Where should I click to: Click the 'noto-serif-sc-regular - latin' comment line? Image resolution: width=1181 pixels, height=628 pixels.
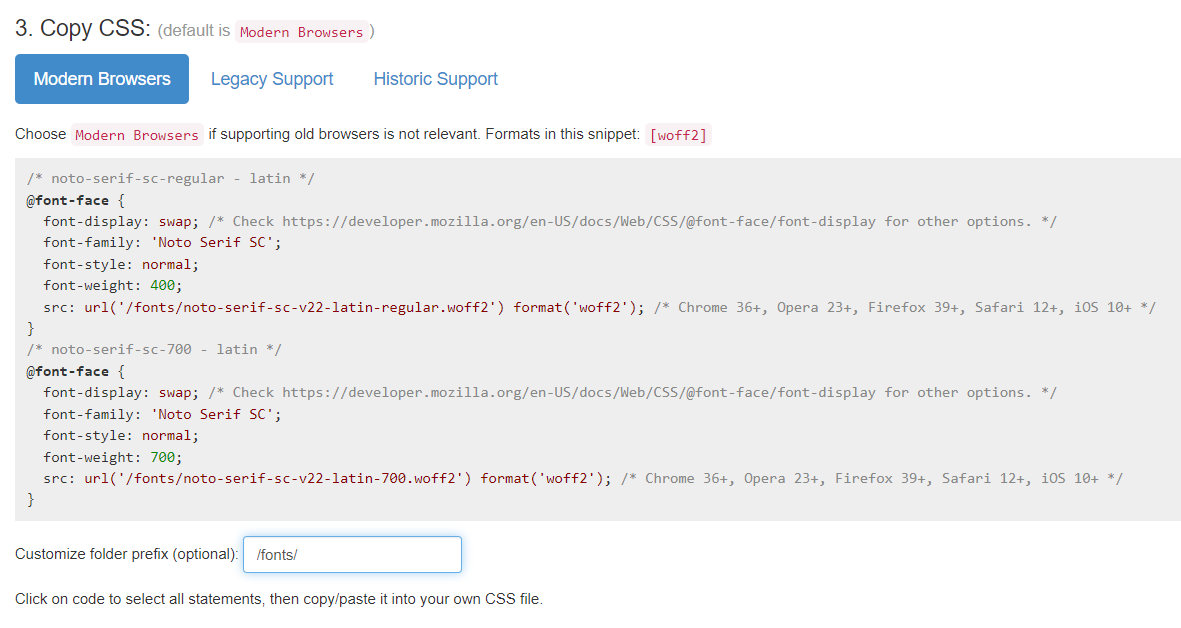(x=171, y=178)
